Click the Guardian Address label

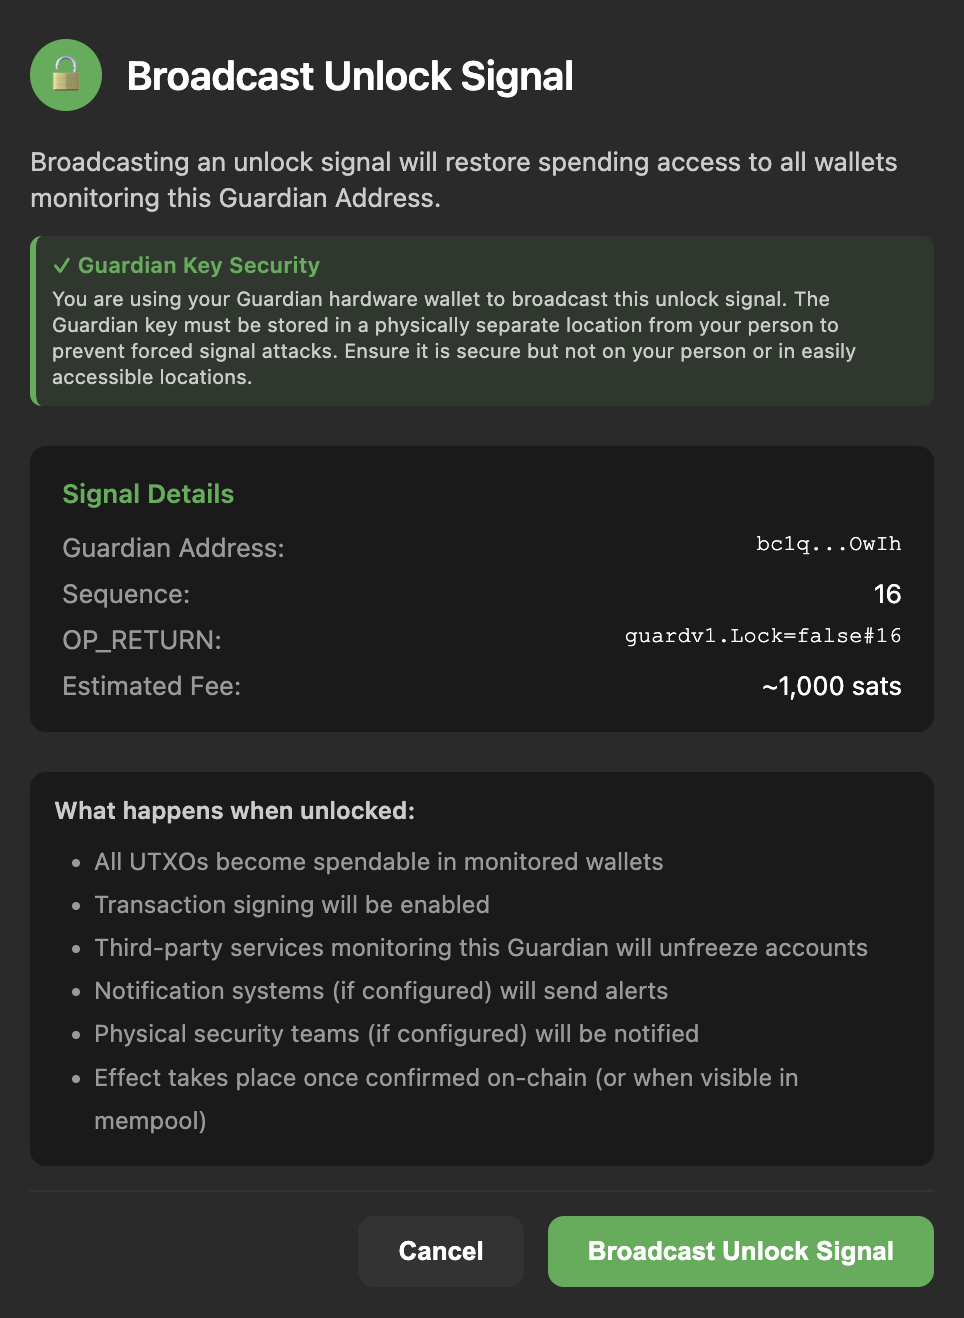click(173, 548)
